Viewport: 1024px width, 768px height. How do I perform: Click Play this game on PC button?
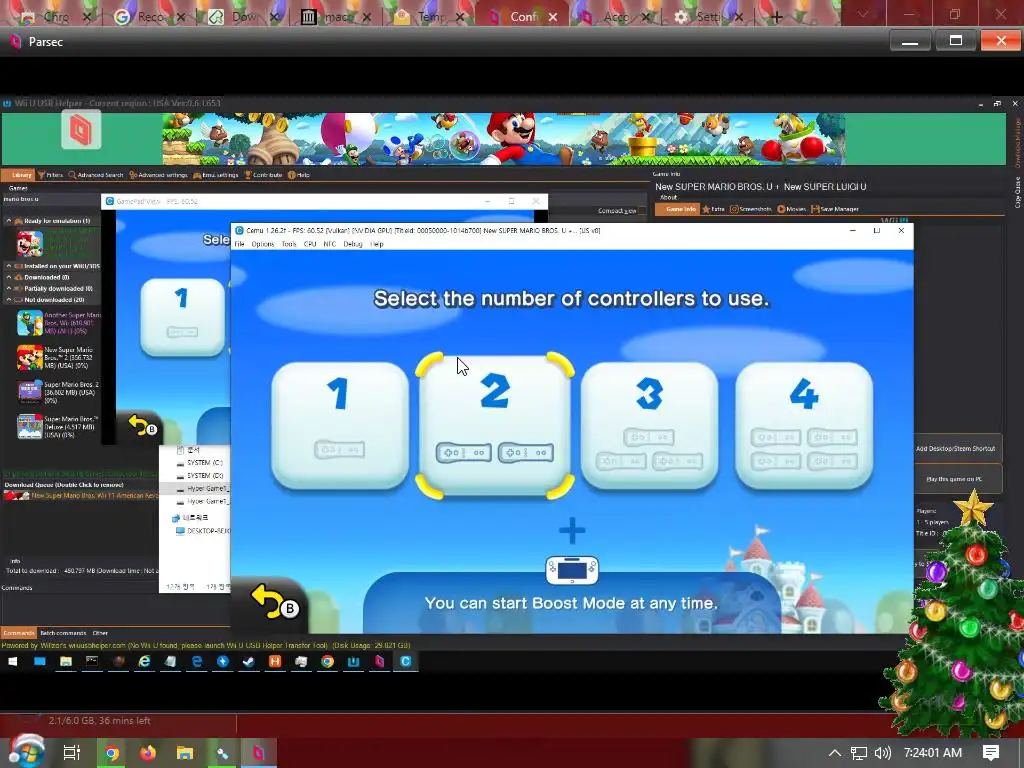click(956, 479)
